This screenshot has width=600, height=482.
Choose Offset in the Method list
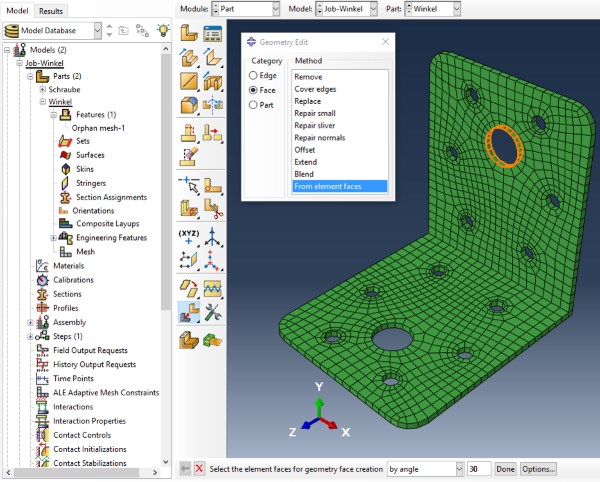coord(339,150)
